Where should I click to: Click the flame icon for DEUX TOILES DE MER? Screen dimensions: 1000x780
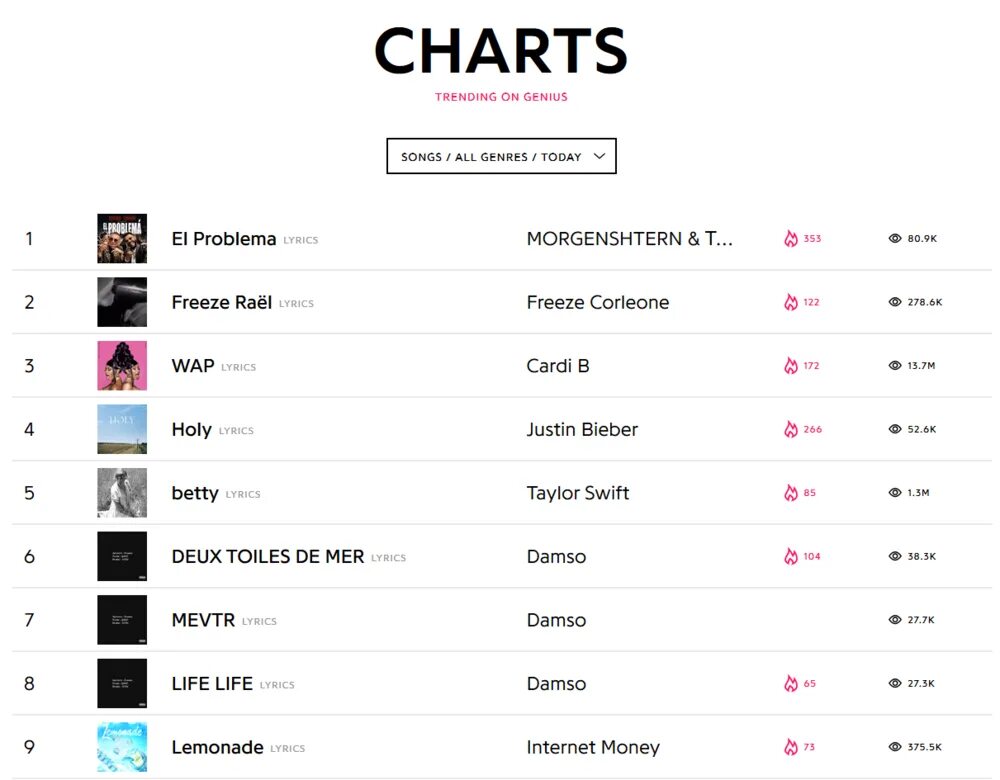pos(791,556)
